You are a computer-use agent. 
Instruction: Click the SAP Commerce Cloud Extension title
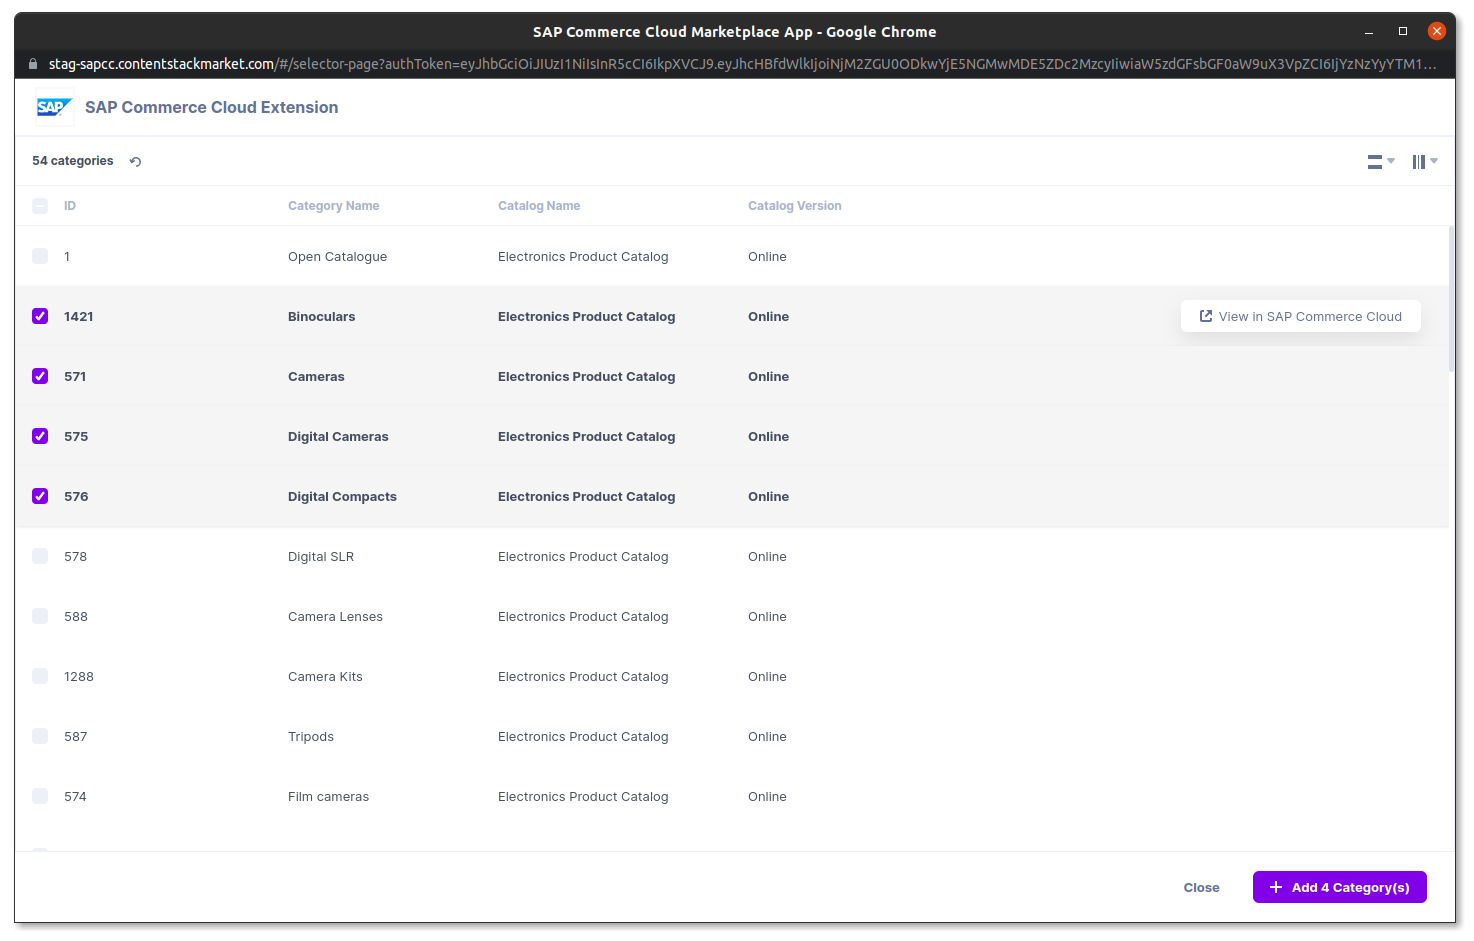(211, 107)
